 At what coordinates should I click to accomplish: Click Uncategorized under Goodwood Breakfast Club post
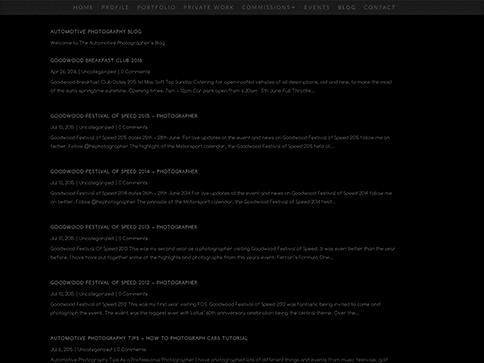(x=99, y=72)
